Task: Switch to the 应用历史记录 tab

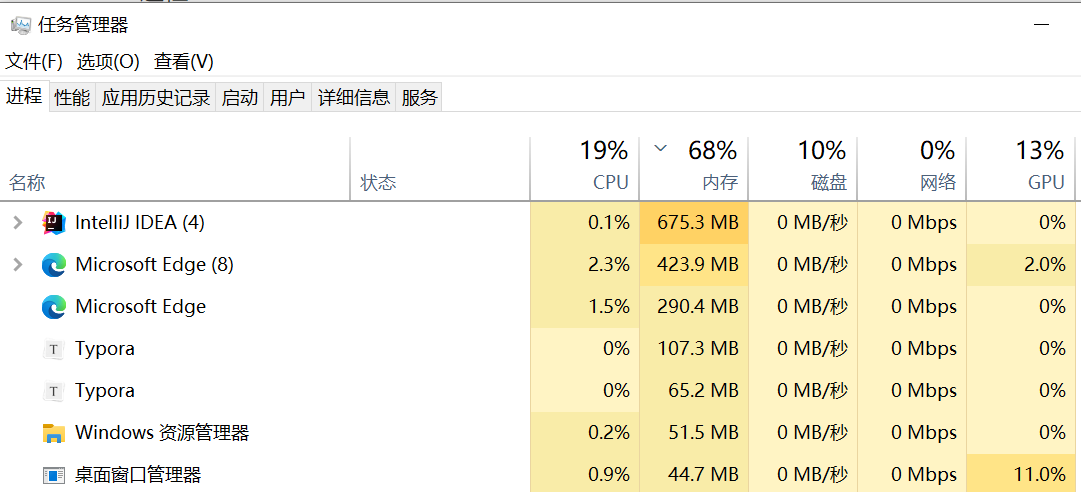Action: 156,97
